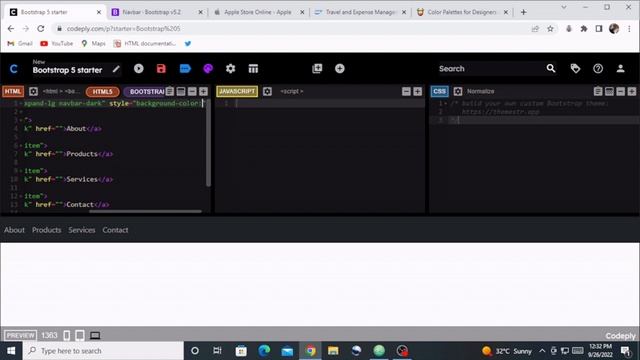Expand the CSS pane with the plus icon
640x360 pixels.
click(x=632, y=91)
